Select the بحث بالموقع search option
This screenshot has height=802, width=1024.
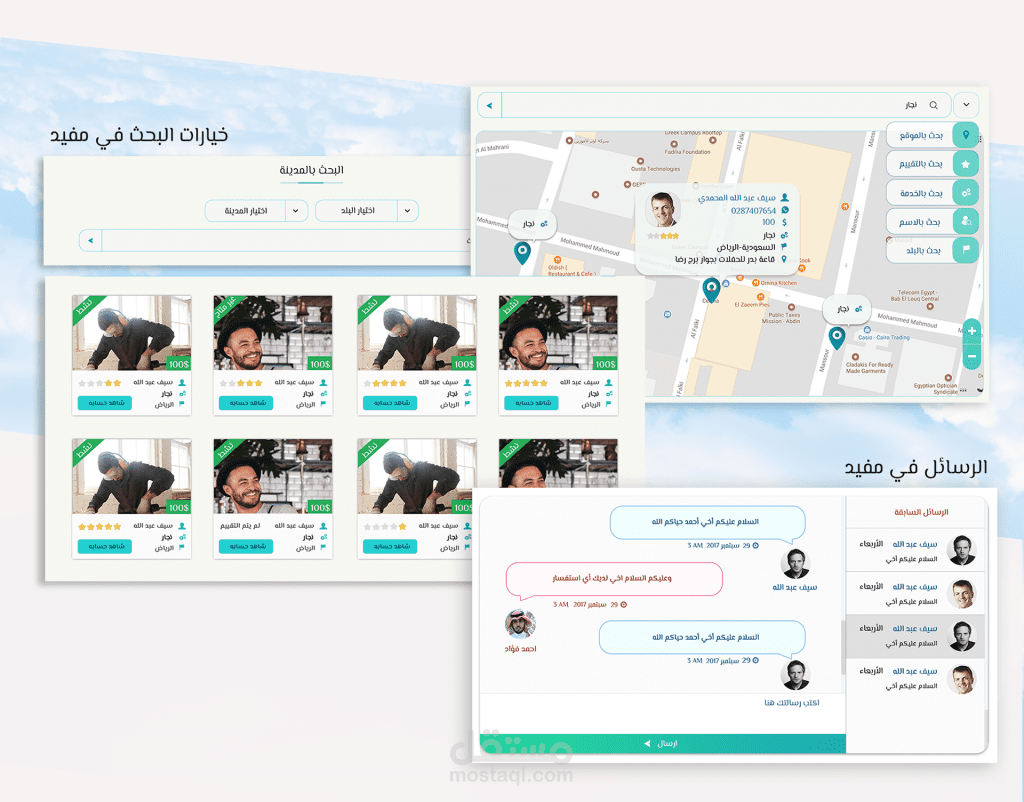click(x=932, y=135)
